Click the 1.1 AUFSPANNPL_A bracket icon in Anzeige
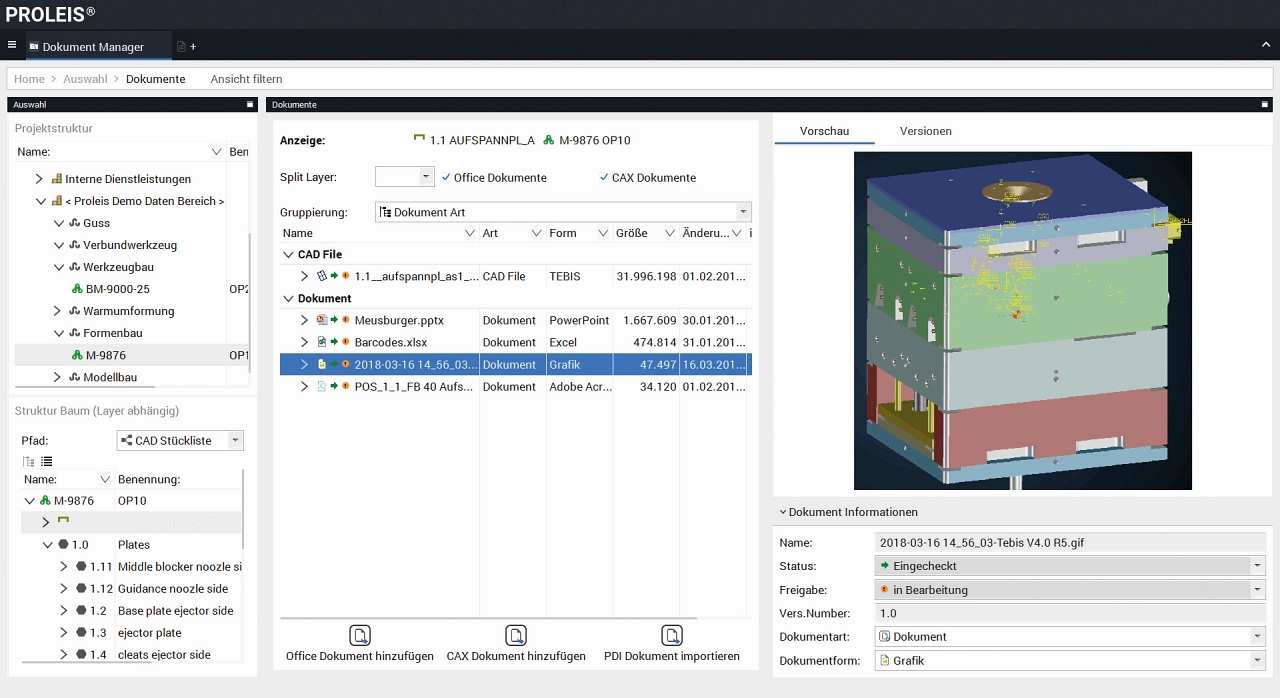The height and width of the screenshot is (698, 1280). (x=419, y=140)
